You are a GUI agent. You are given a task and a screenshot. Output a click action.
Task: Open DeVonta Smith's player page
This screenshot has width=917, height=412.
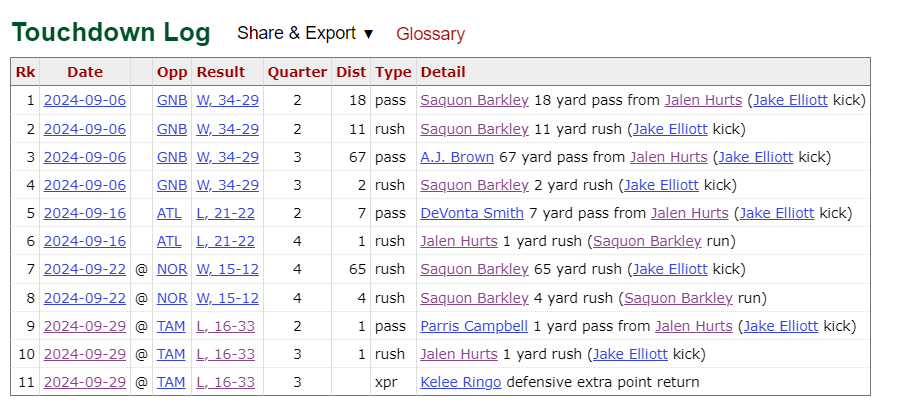tap(472, 213)
